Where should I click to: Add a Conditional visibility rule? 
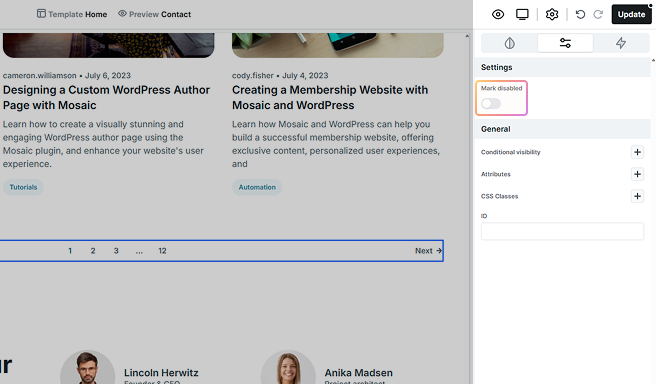coord(637,152)
